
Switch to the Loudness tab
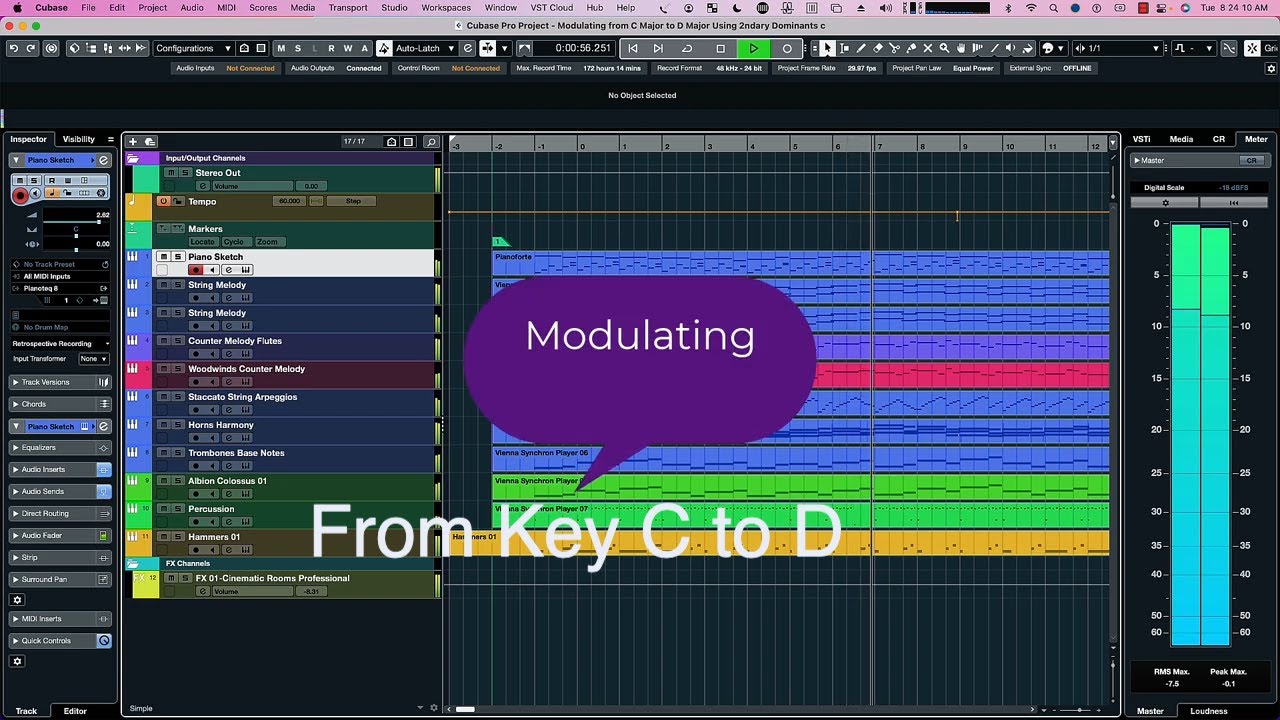(x=1208, y=711)
